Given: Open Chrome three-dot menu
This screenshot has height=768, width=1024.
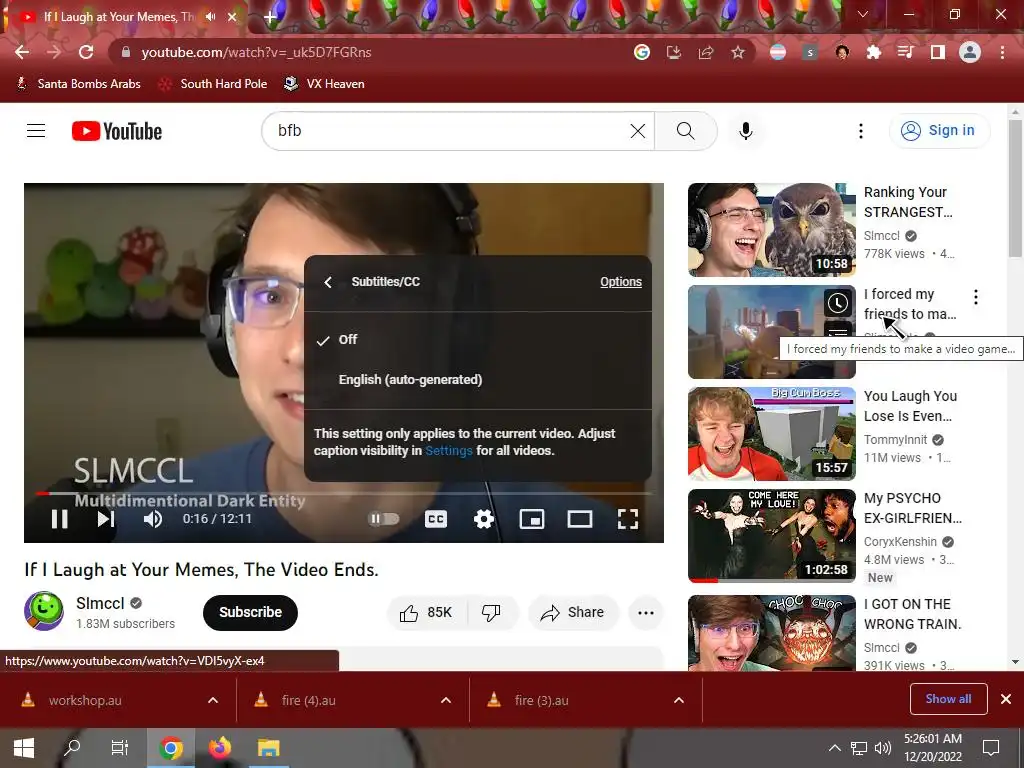Looking at the screenshot, I should click(x=1002, y=52).
